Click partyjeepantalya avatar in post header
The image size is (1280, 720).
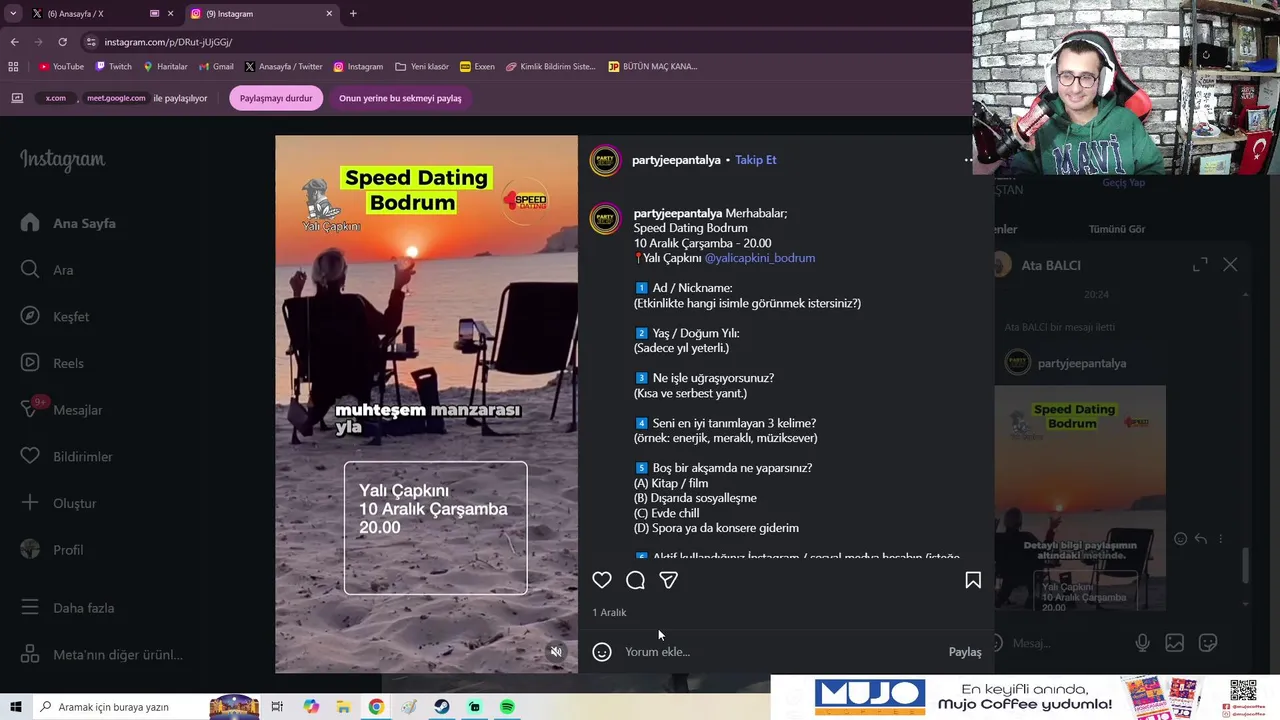[x=605, y=160]
